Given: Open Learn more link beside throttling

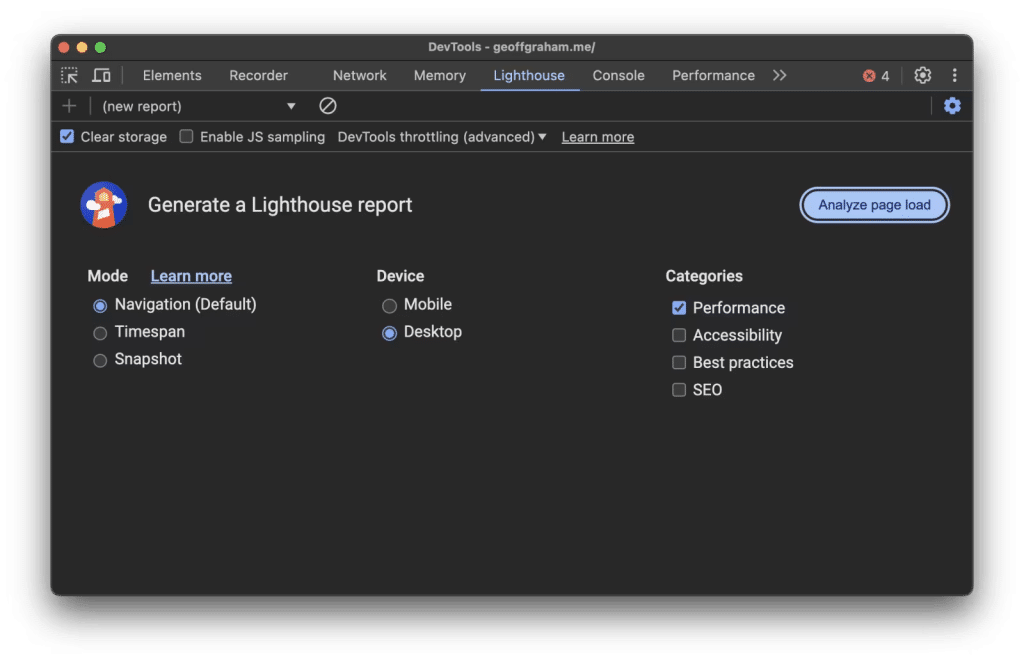Looking at the screenshot, I should tap(598, 137).
